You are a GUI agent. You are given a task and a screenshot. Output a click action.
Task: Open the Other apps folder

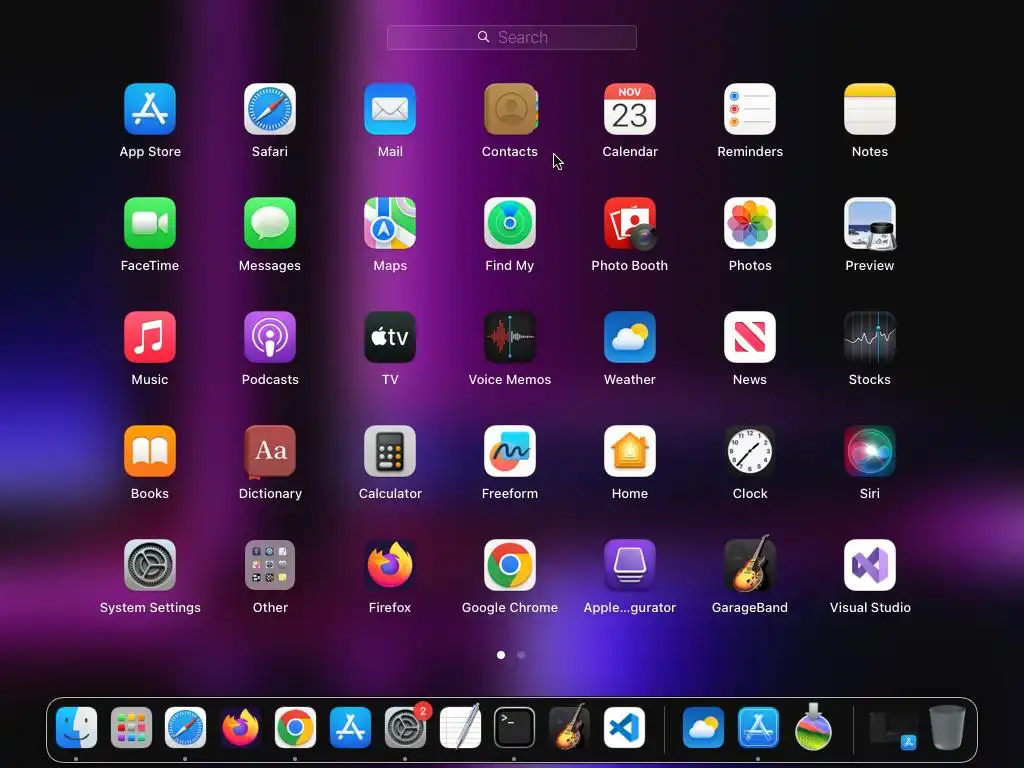click(x=270, y=565)
